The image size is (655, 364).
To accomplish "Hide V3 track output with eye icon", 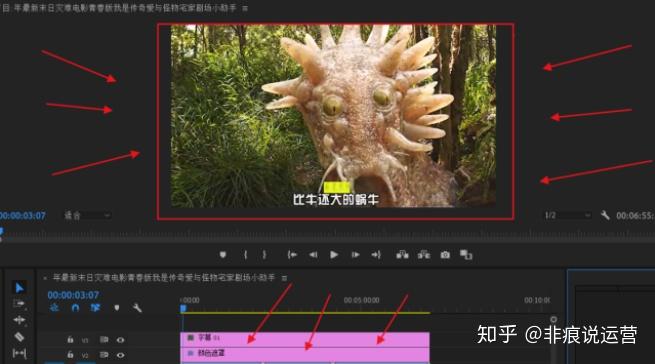I will point(120,340).
